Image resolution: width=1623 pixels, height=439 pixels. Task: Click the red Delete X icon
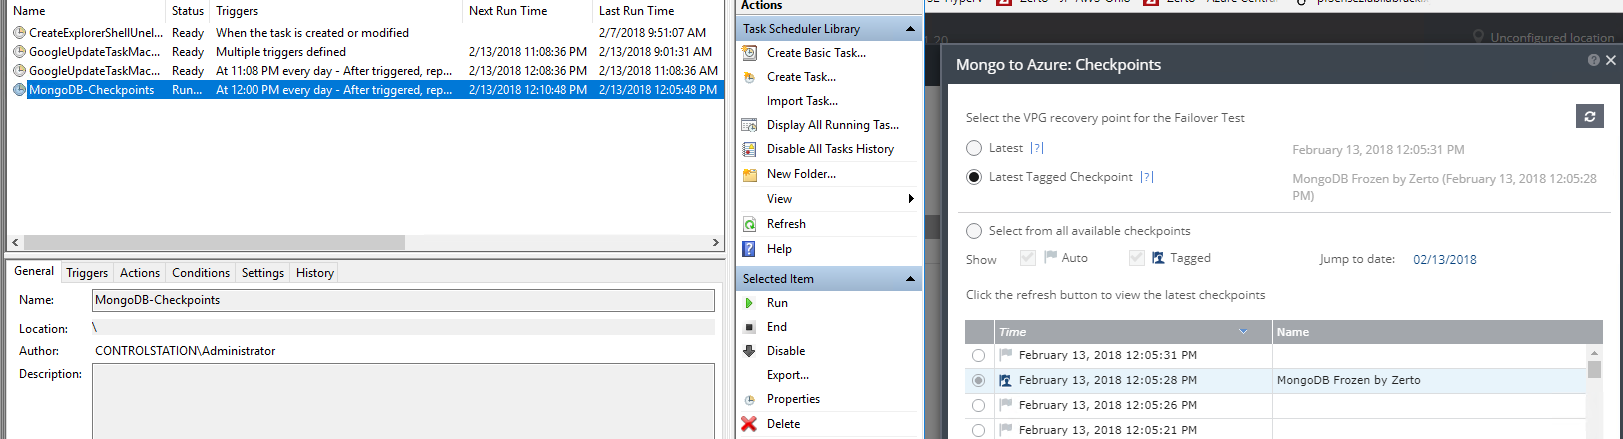coord(749,424)
